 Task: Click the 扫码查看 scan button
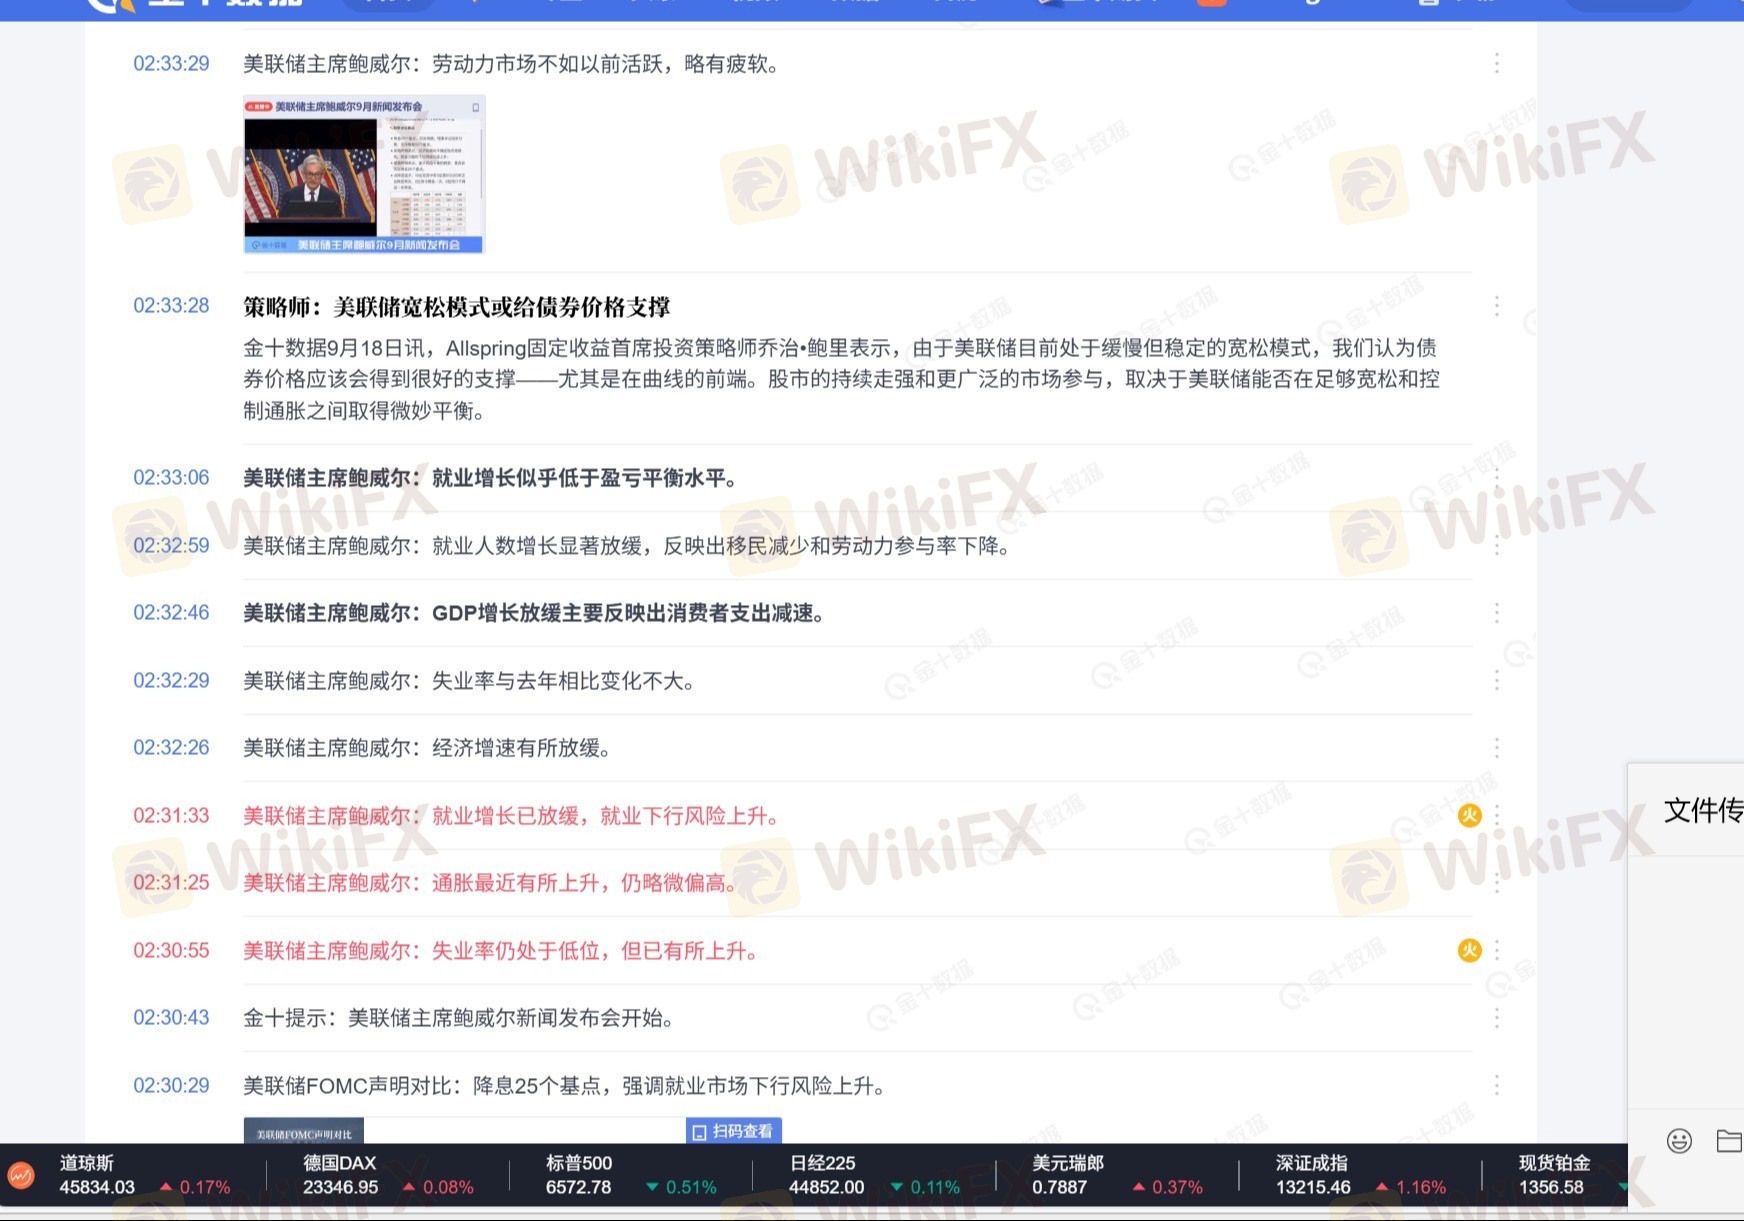pos(734,1131)
